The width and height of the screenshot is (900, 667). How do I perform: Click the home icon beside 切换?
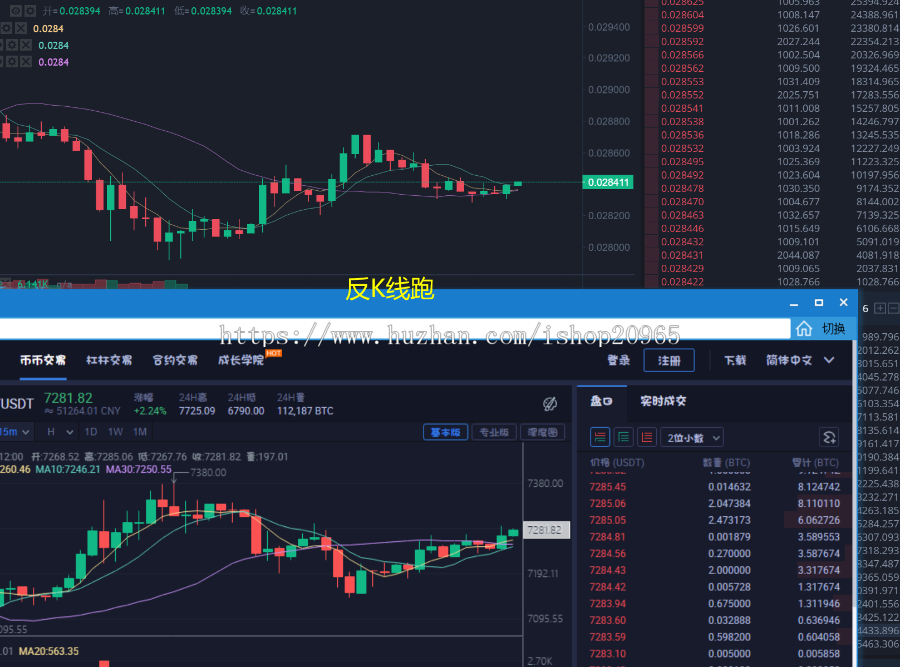coord(804,329)
